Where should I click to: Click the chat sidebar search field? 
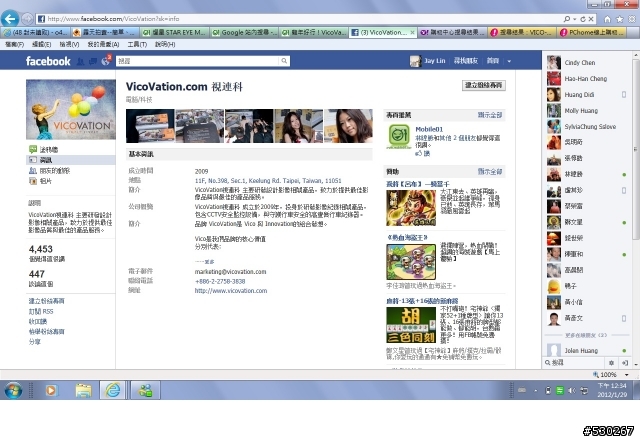coord(575,362)
